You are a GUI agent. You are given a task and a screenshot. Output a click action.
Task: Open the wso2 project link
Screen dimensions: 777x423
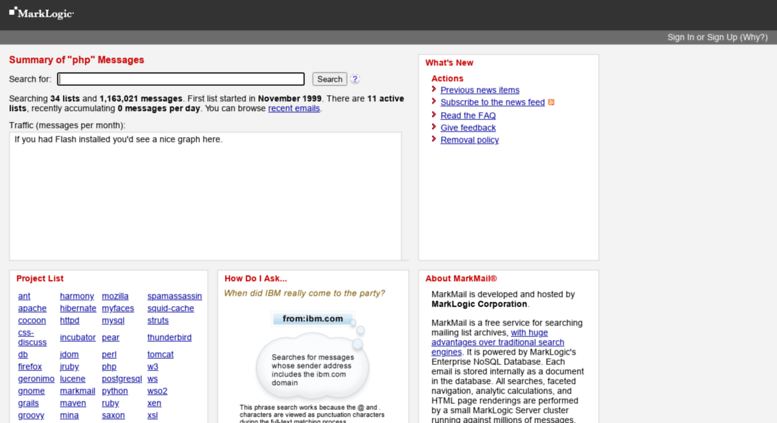tap(157, 391)
